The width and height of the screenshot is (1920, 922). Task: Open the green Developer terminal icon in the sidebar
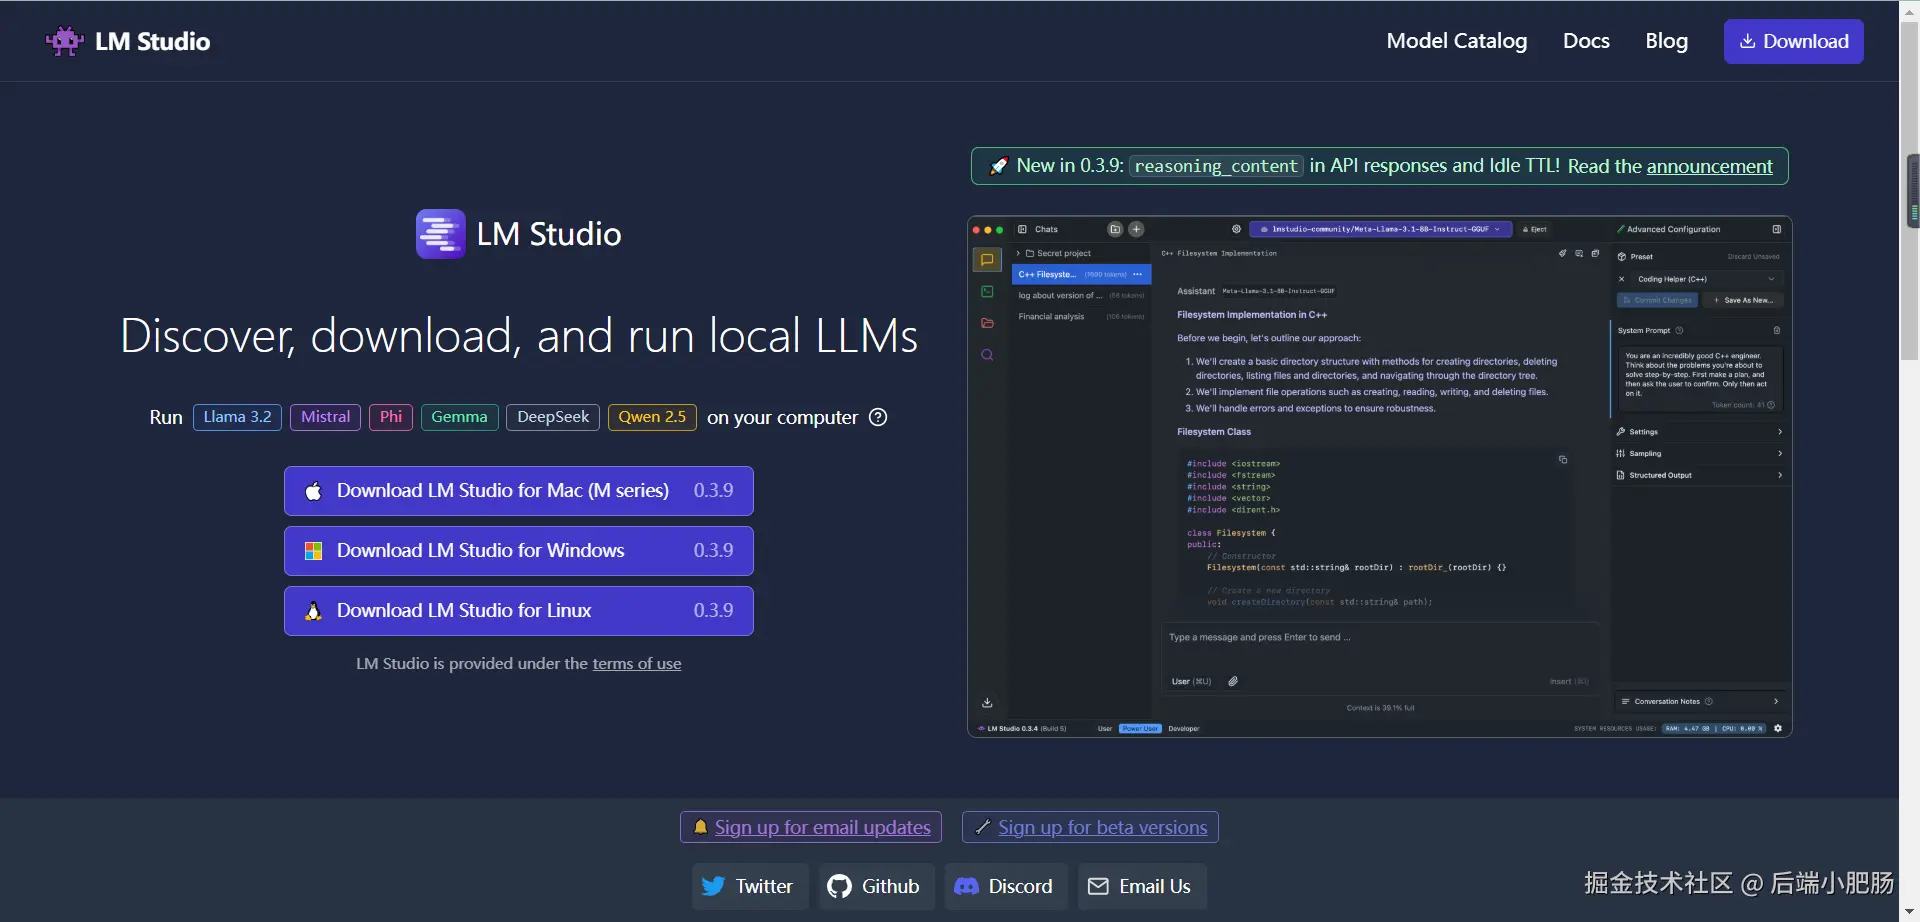(987, 292)
